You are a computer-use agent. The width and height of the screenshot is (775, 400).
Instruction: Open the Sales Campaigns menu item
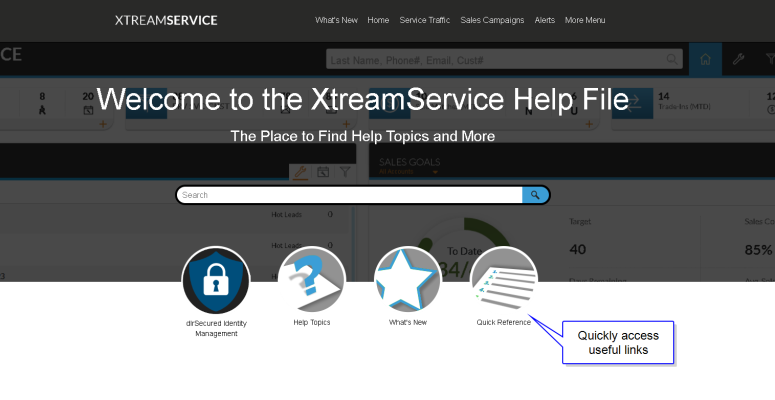(x=492, y=20)
